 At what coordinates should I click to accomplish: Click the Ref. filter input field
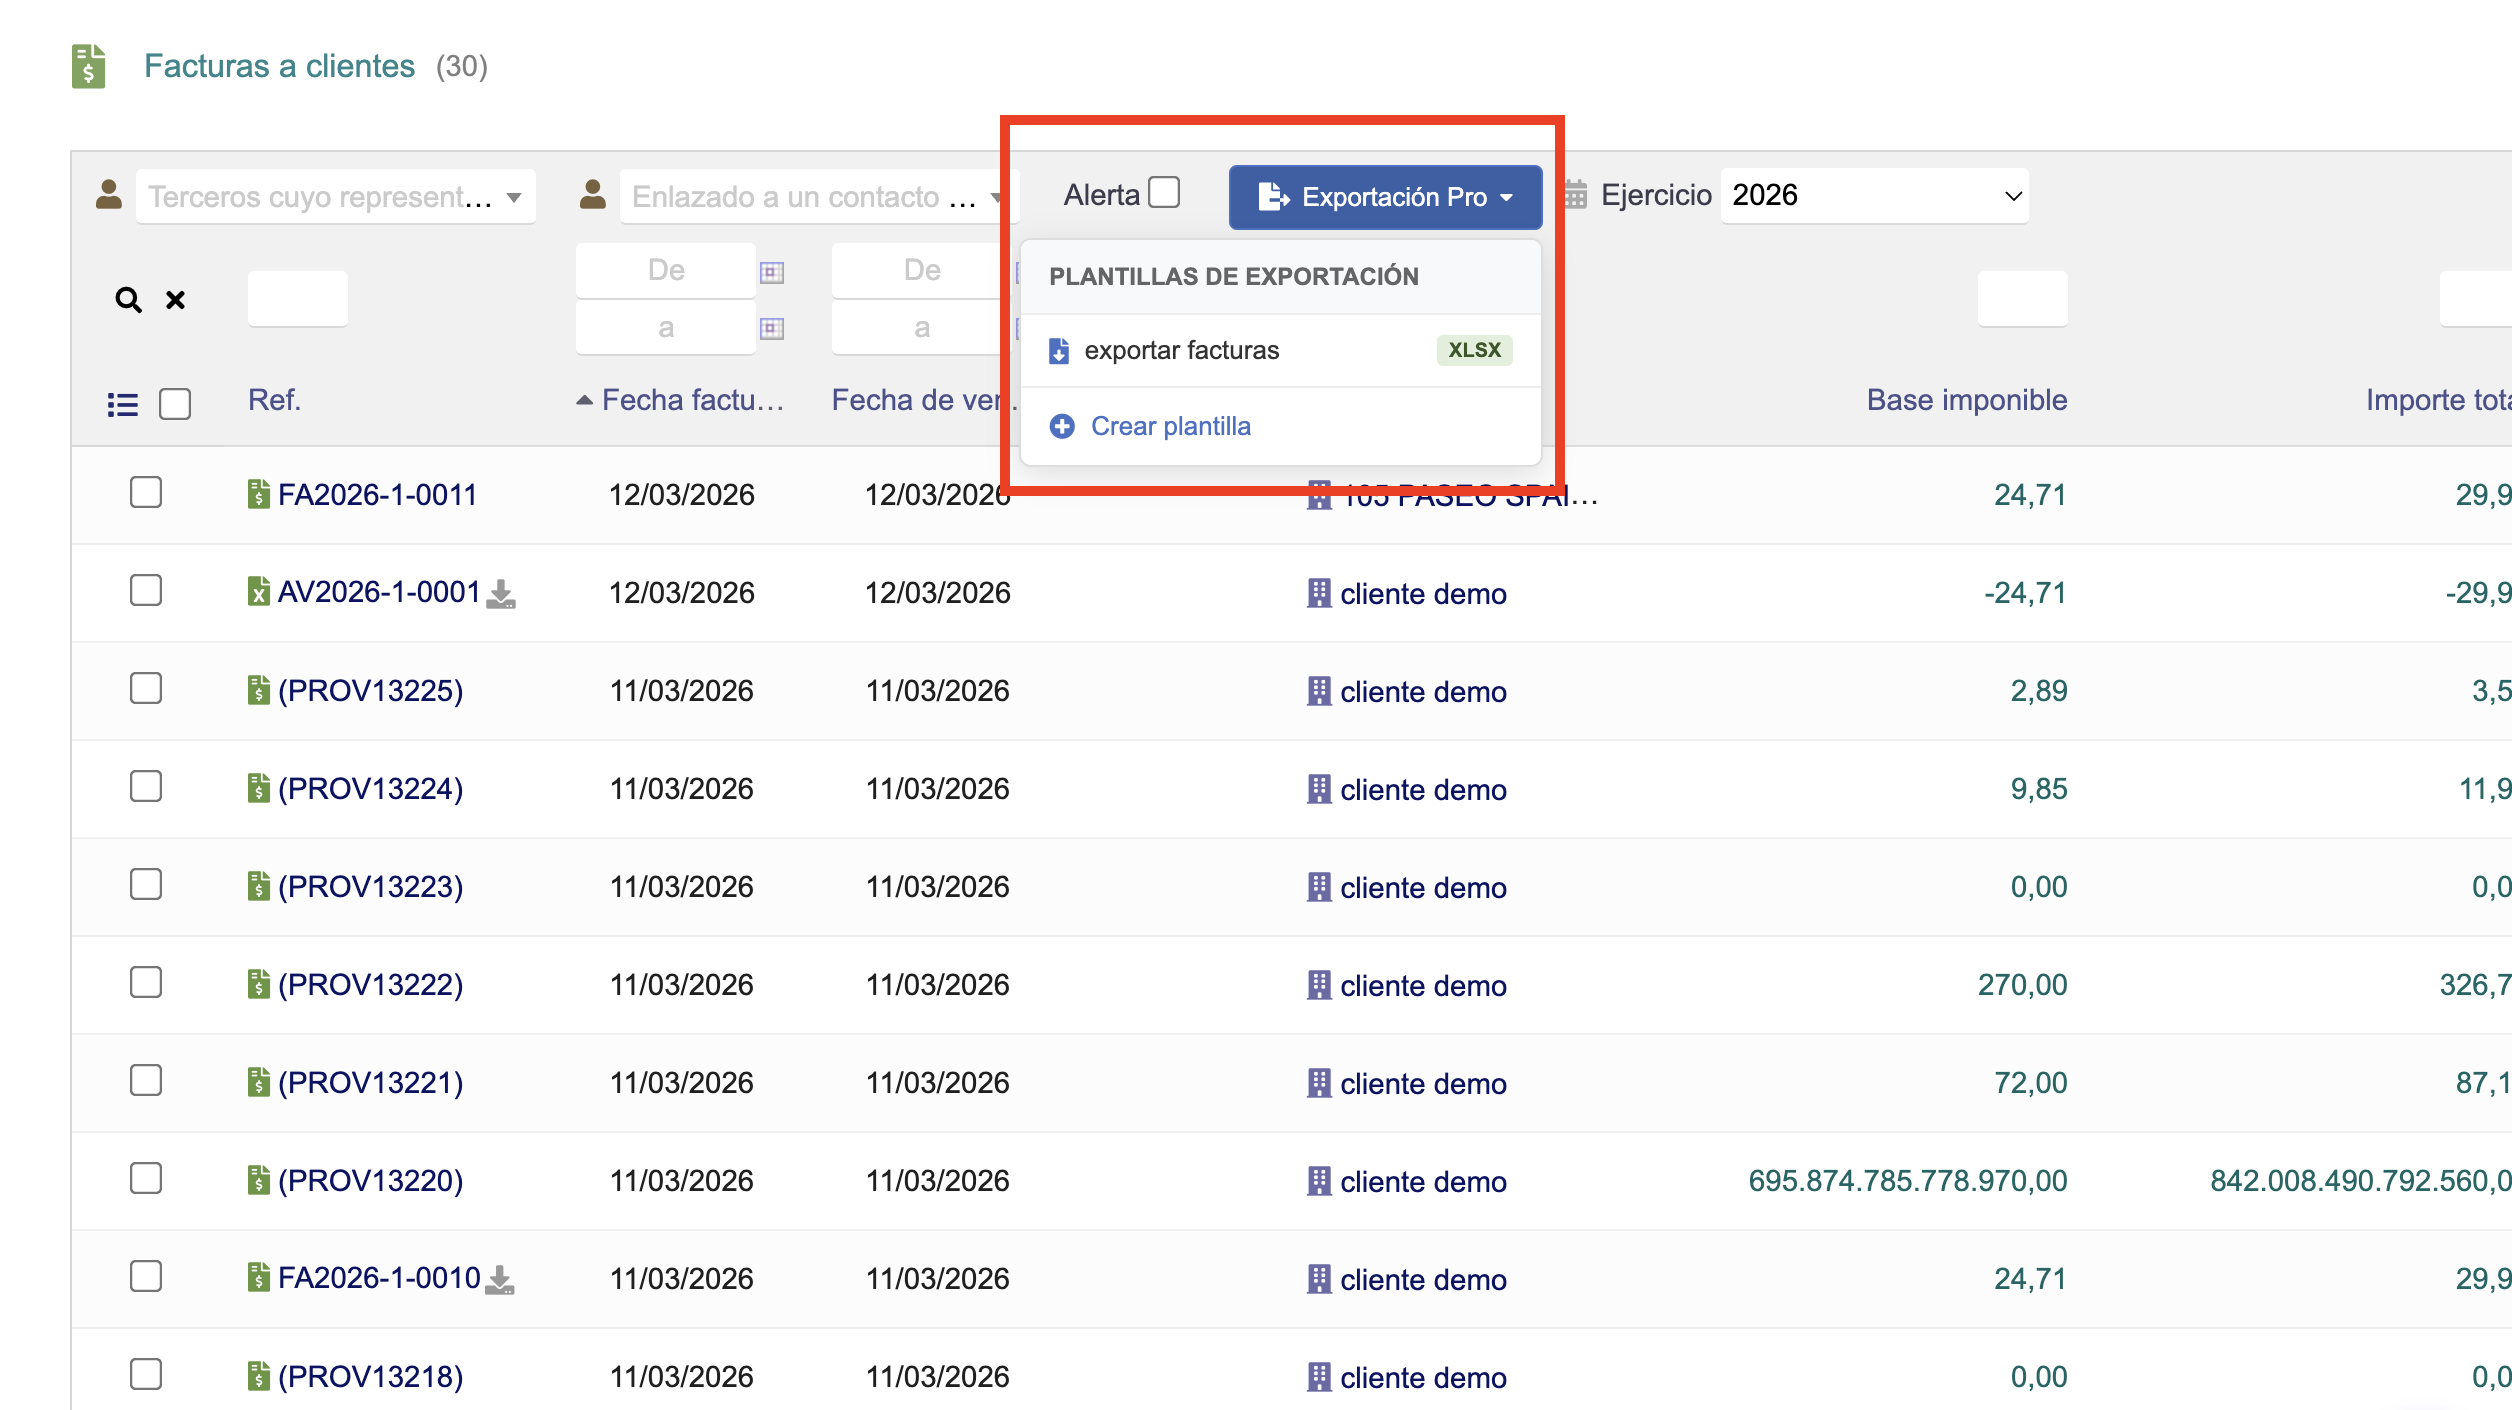pos(298,299)
